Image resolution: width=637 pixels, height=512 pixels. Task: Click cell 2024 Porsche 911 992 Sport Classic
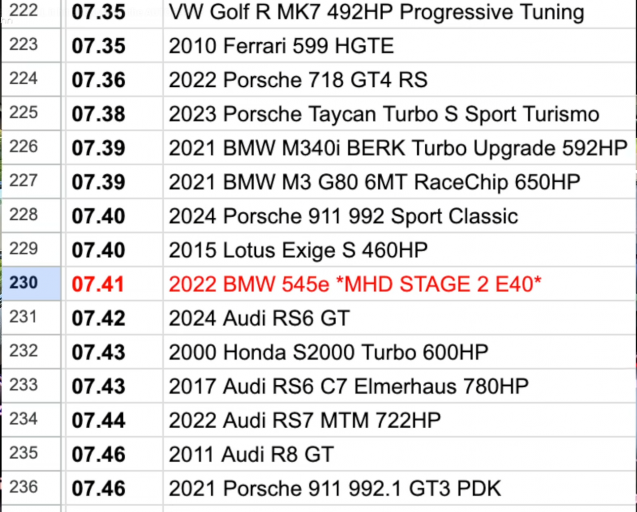(400, 215)
